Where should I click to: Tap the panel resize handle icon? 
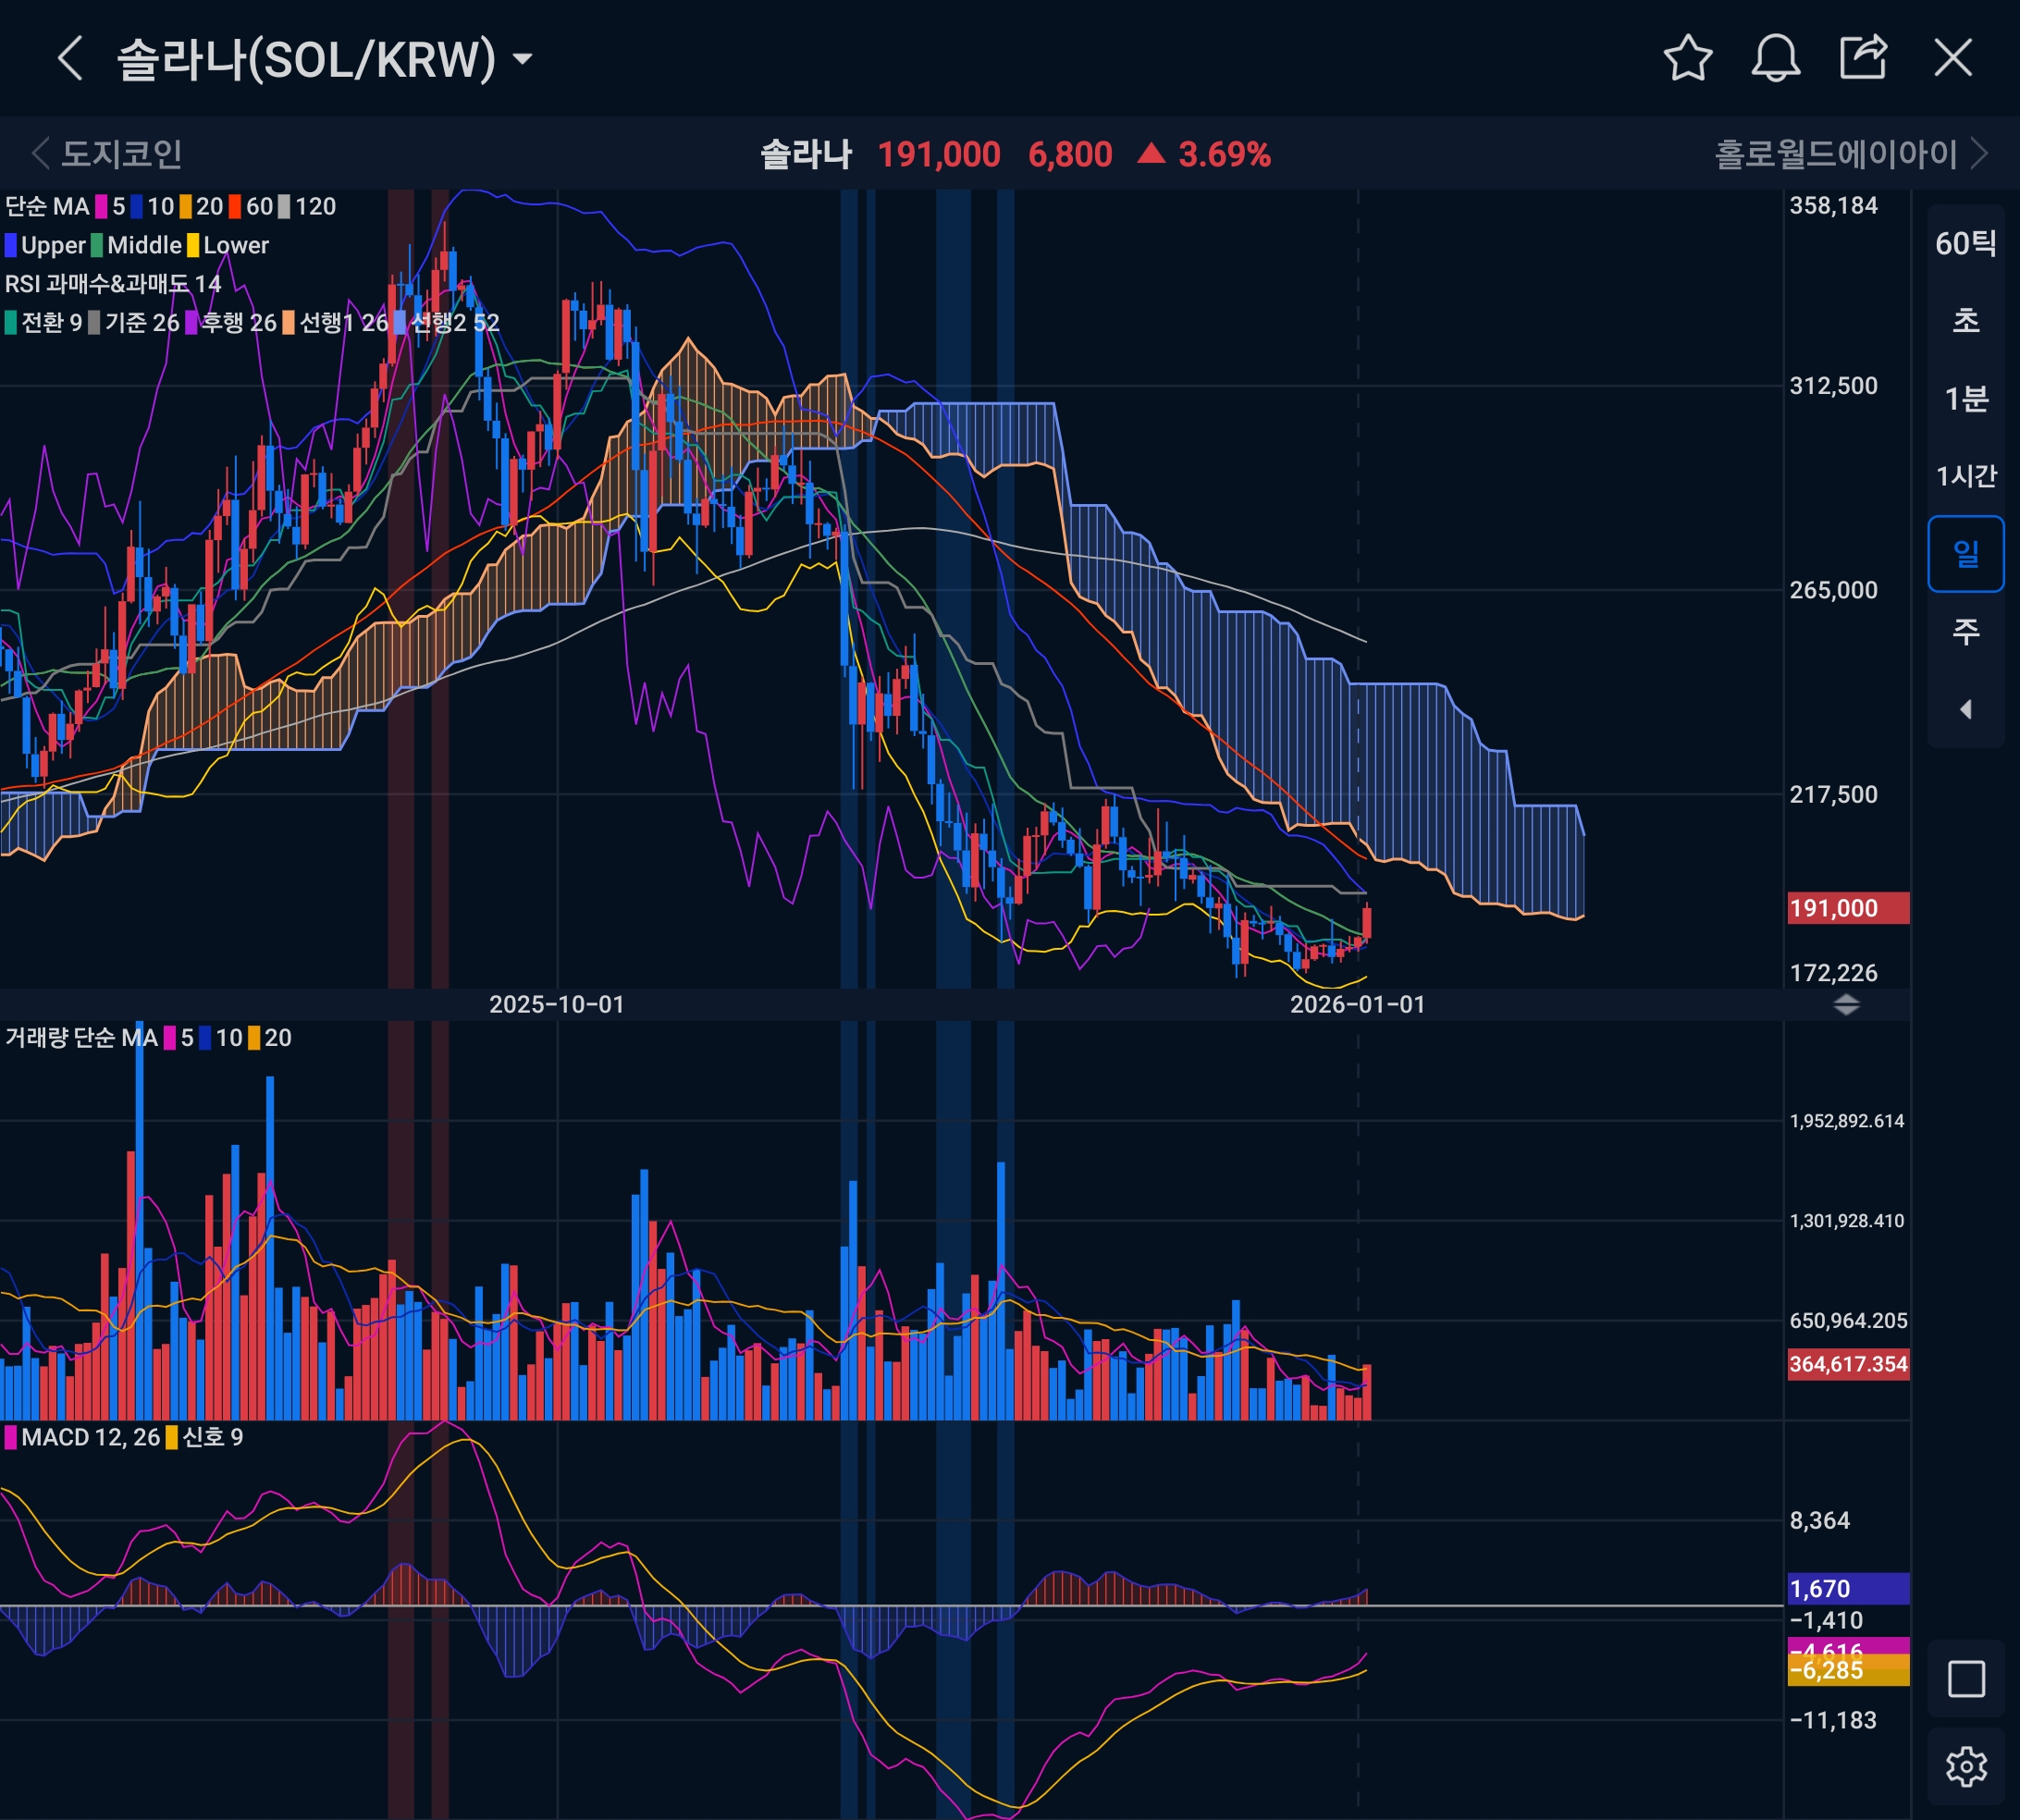tap(1846, 1005)
